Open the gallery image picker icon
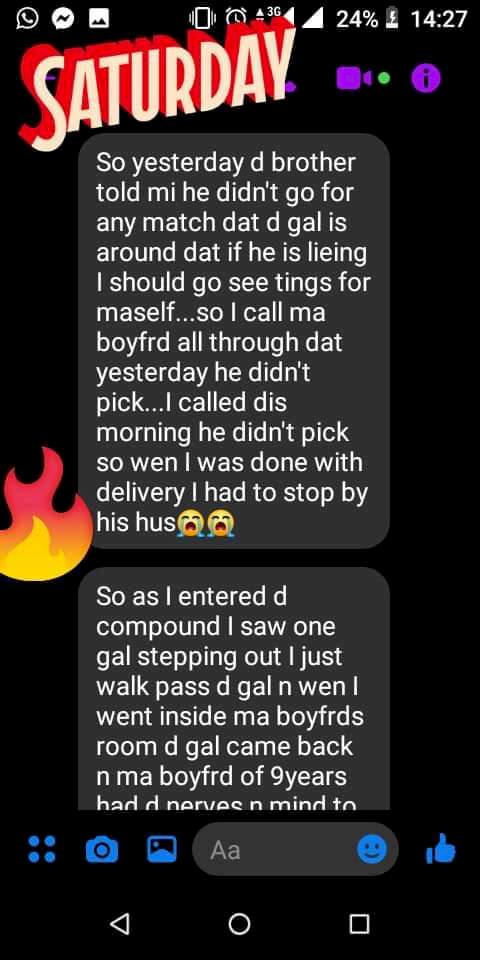The height and width of the screenshot is (960, 480). [x=162, y=849]
